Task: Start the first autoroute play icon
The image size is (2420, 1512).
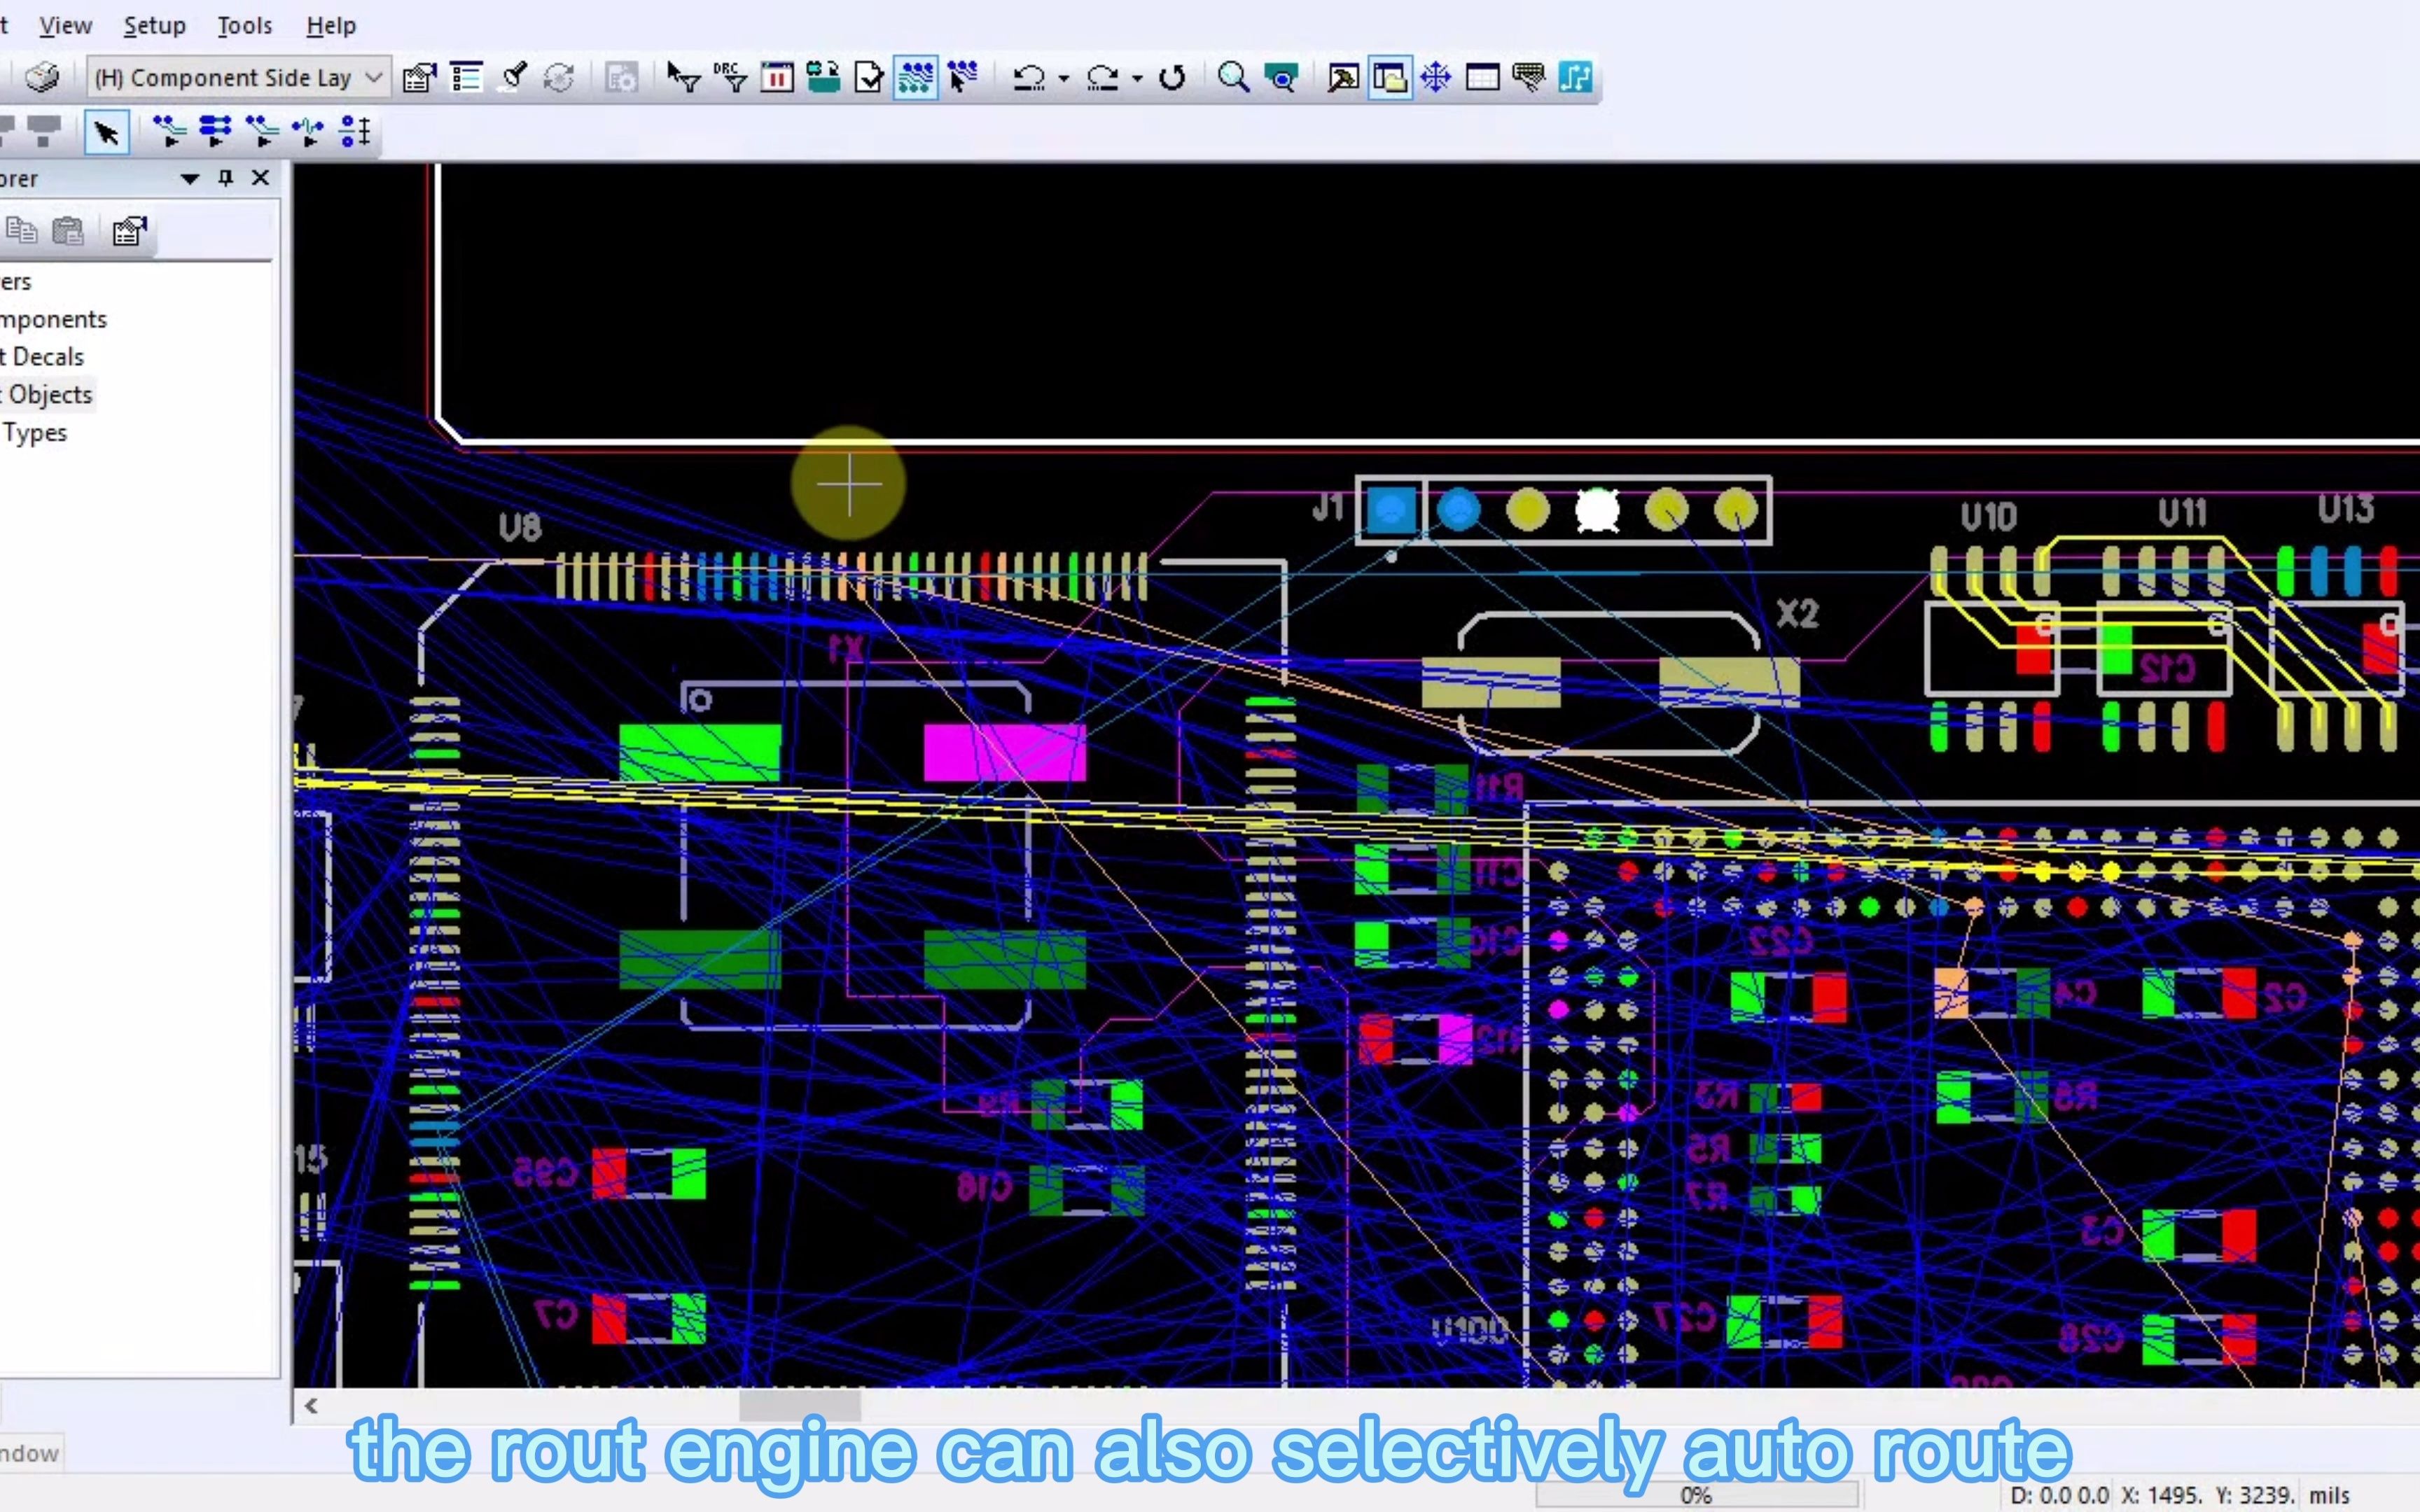Action: 169,131
